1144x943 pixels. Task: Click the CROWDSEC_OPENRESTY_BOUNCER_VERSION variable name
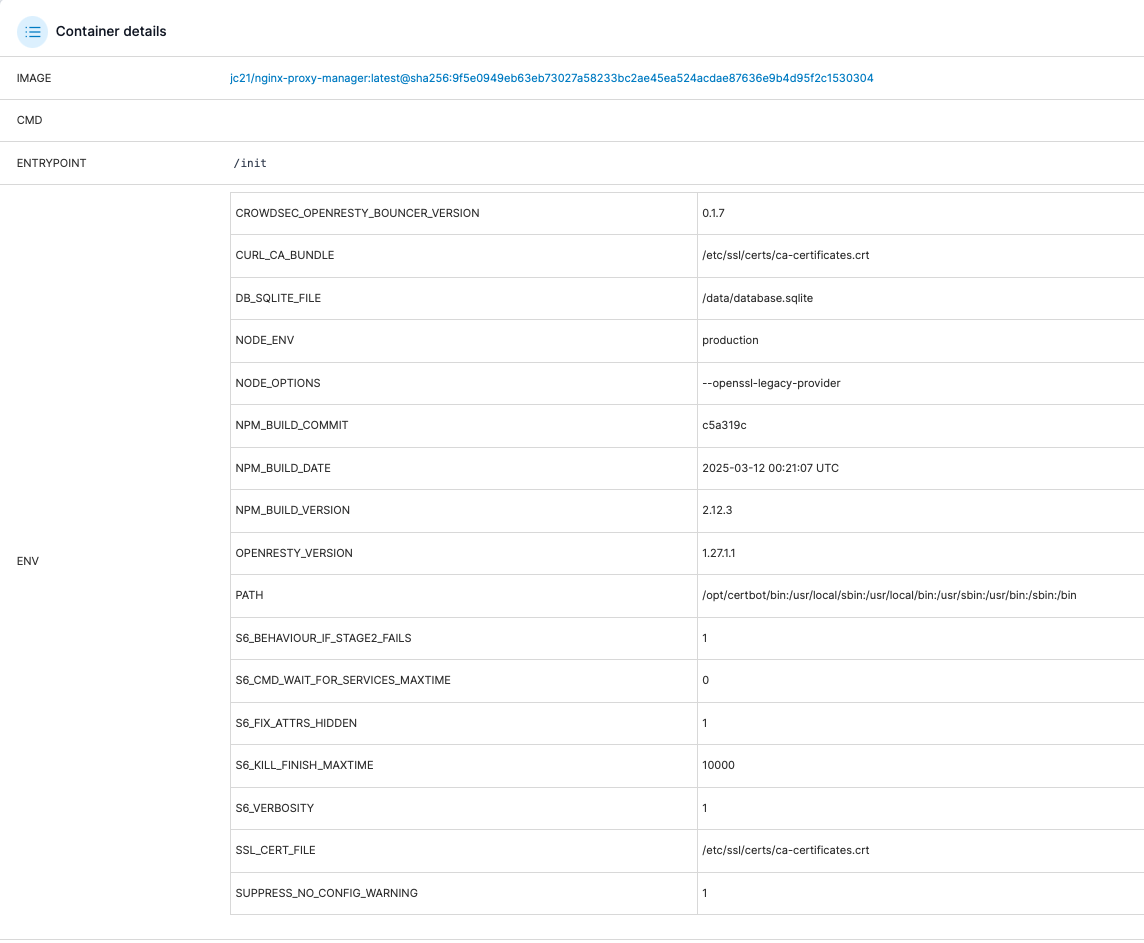357,213
